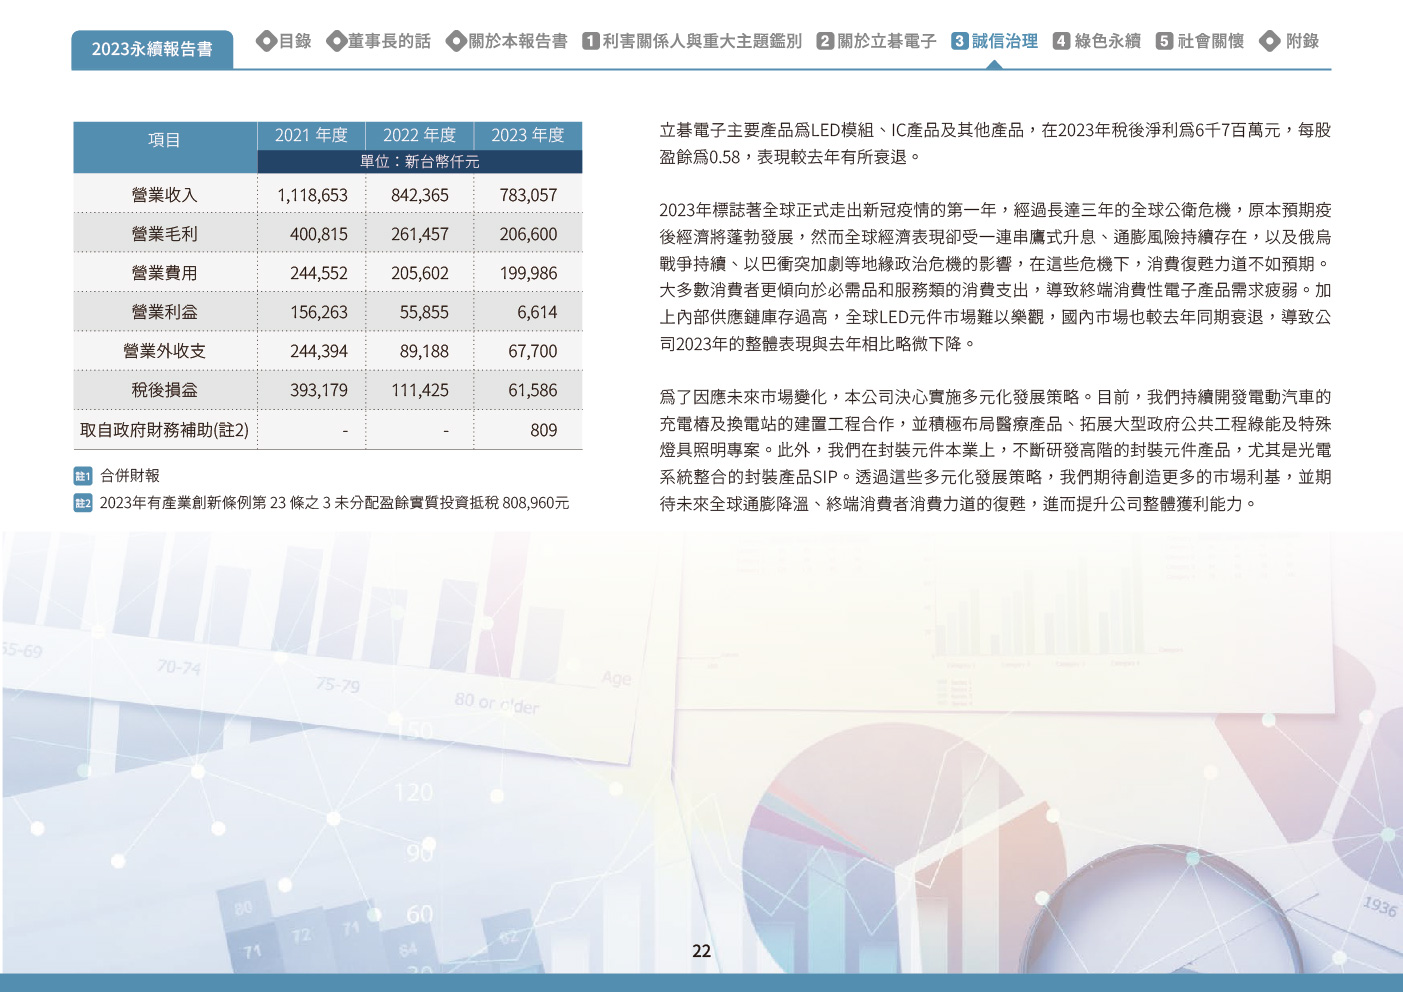The width and height of the screenshot is (1403, 992).
Task: Click the 2023 年度 column header
Action: [x=527, y=135]
